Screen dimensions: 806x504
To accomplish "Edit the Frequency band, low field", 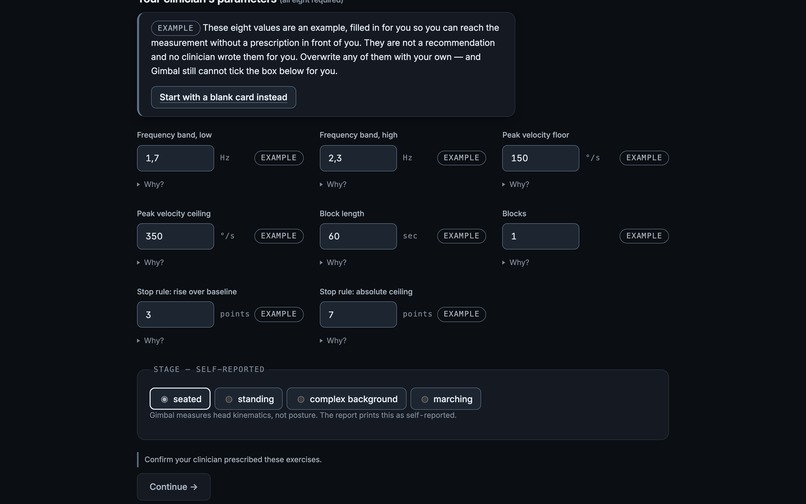I will [175, 158].
